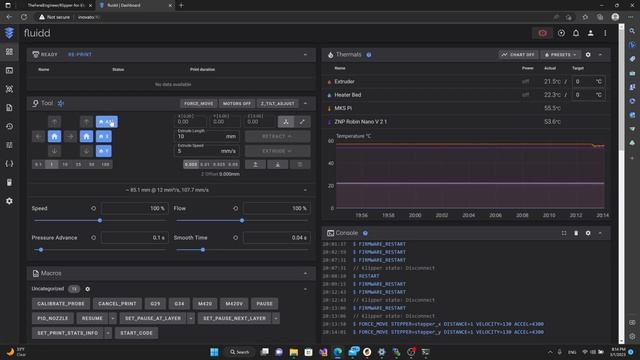Click the Extruder target temperature field
The height and width of the screenshot is (360, 640).
pos(588,82)
